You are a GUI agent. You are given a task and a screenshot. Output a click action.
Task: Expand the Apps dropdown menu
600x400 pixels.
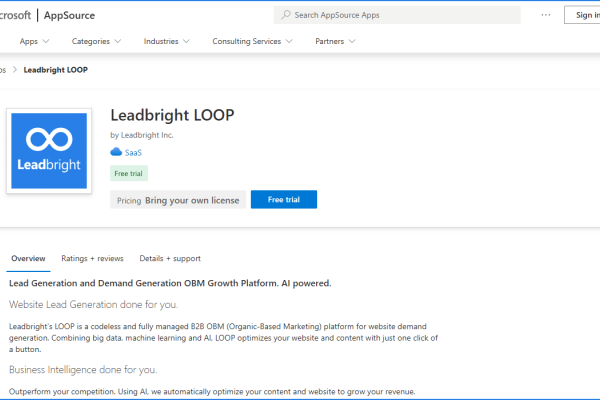[x=34, y=41]
